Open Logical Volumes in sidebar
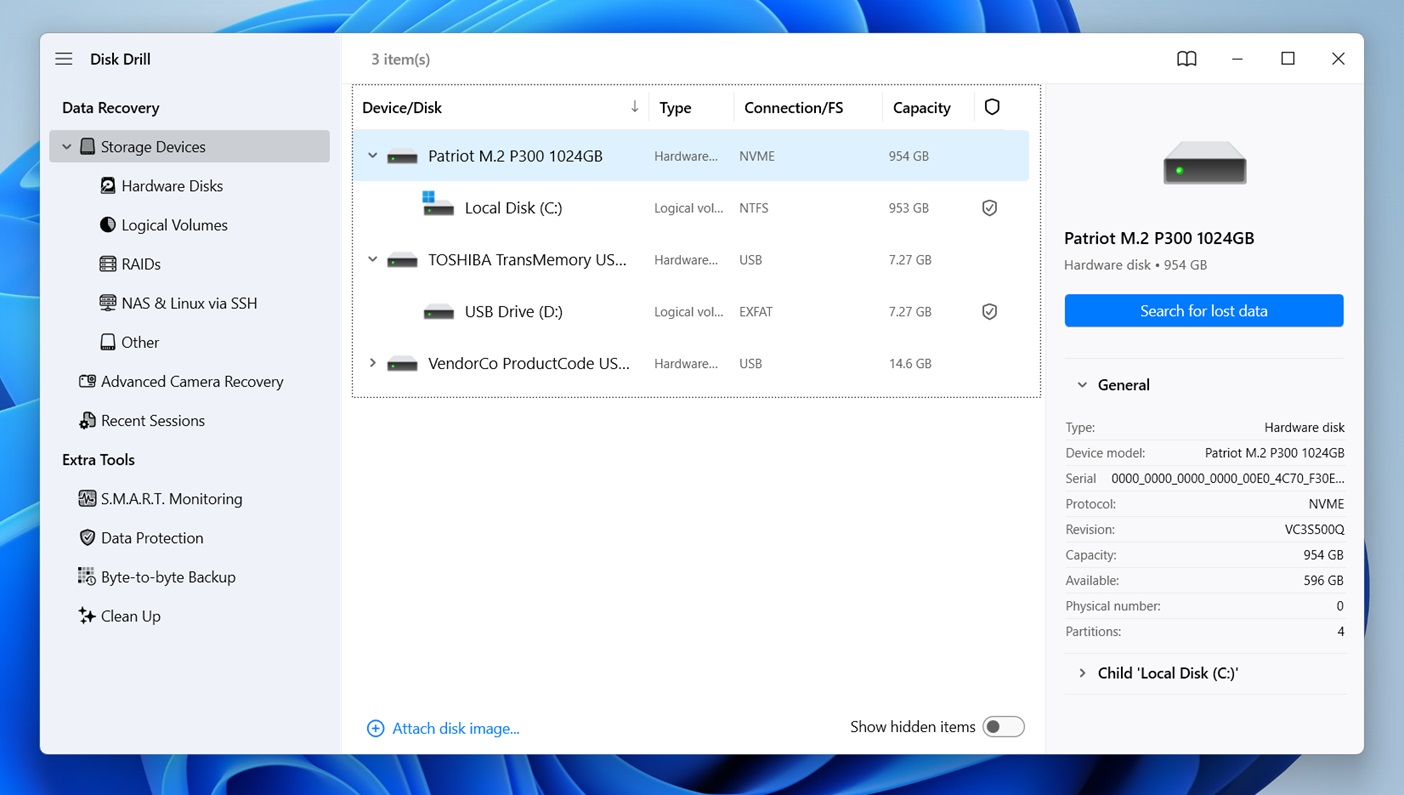 point(174,225)
